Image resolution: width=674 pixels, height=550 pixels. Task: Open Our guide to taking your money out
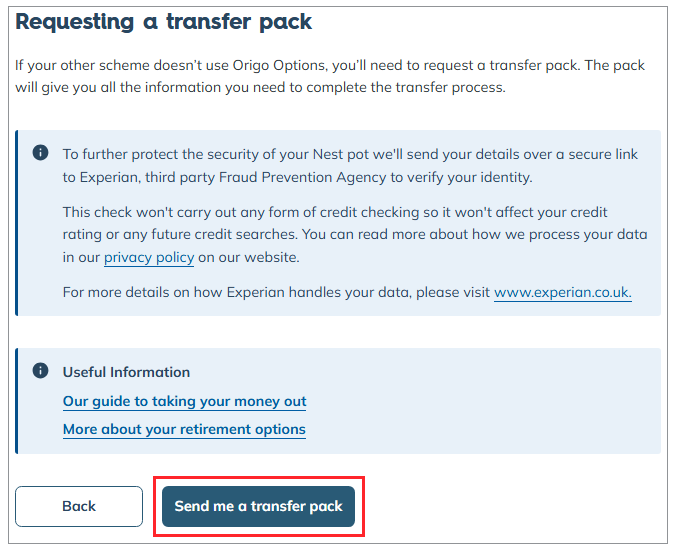(184, 401)
